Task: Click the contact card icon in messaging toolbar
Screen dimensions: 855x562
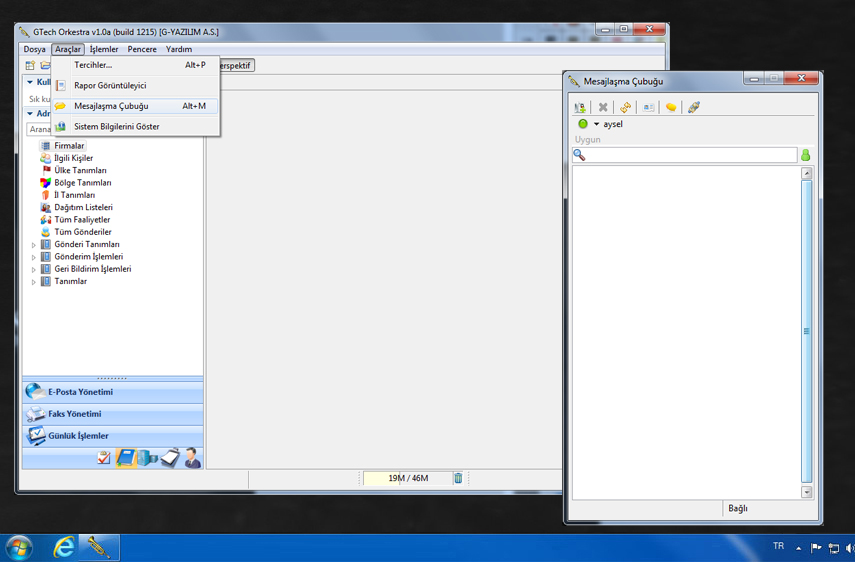Action: point(648,107)
